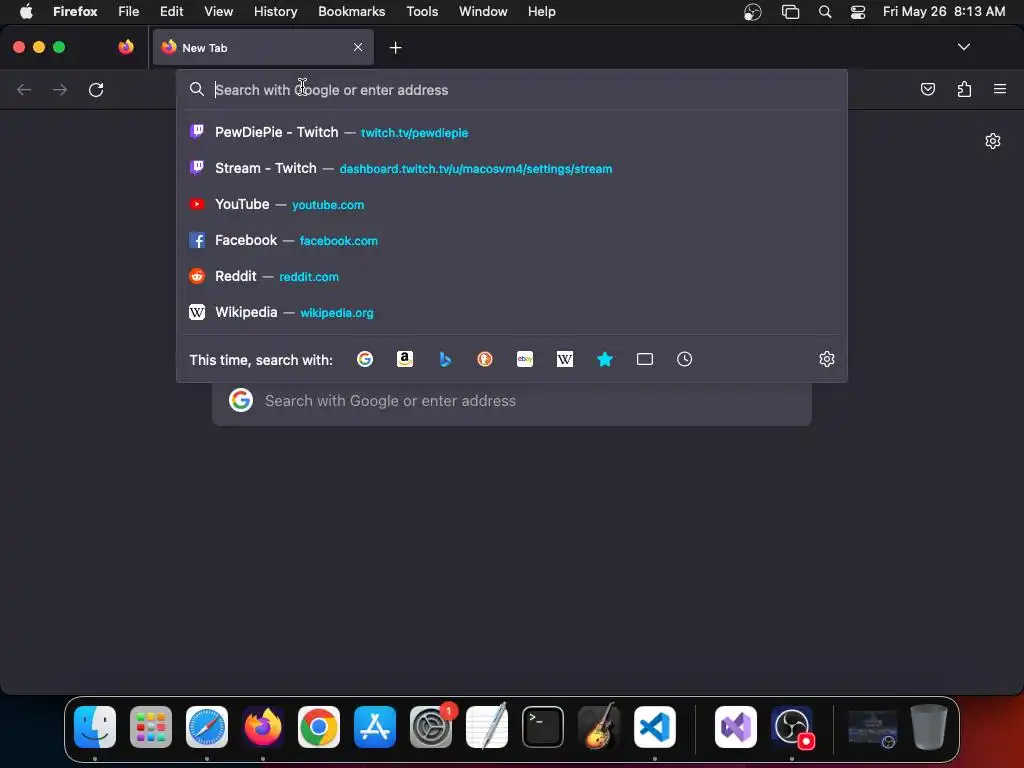The width and height of the screenshot is (1024, 768).
Task: Open the Firefox View pinned icon
Action: tap(126, 47)
